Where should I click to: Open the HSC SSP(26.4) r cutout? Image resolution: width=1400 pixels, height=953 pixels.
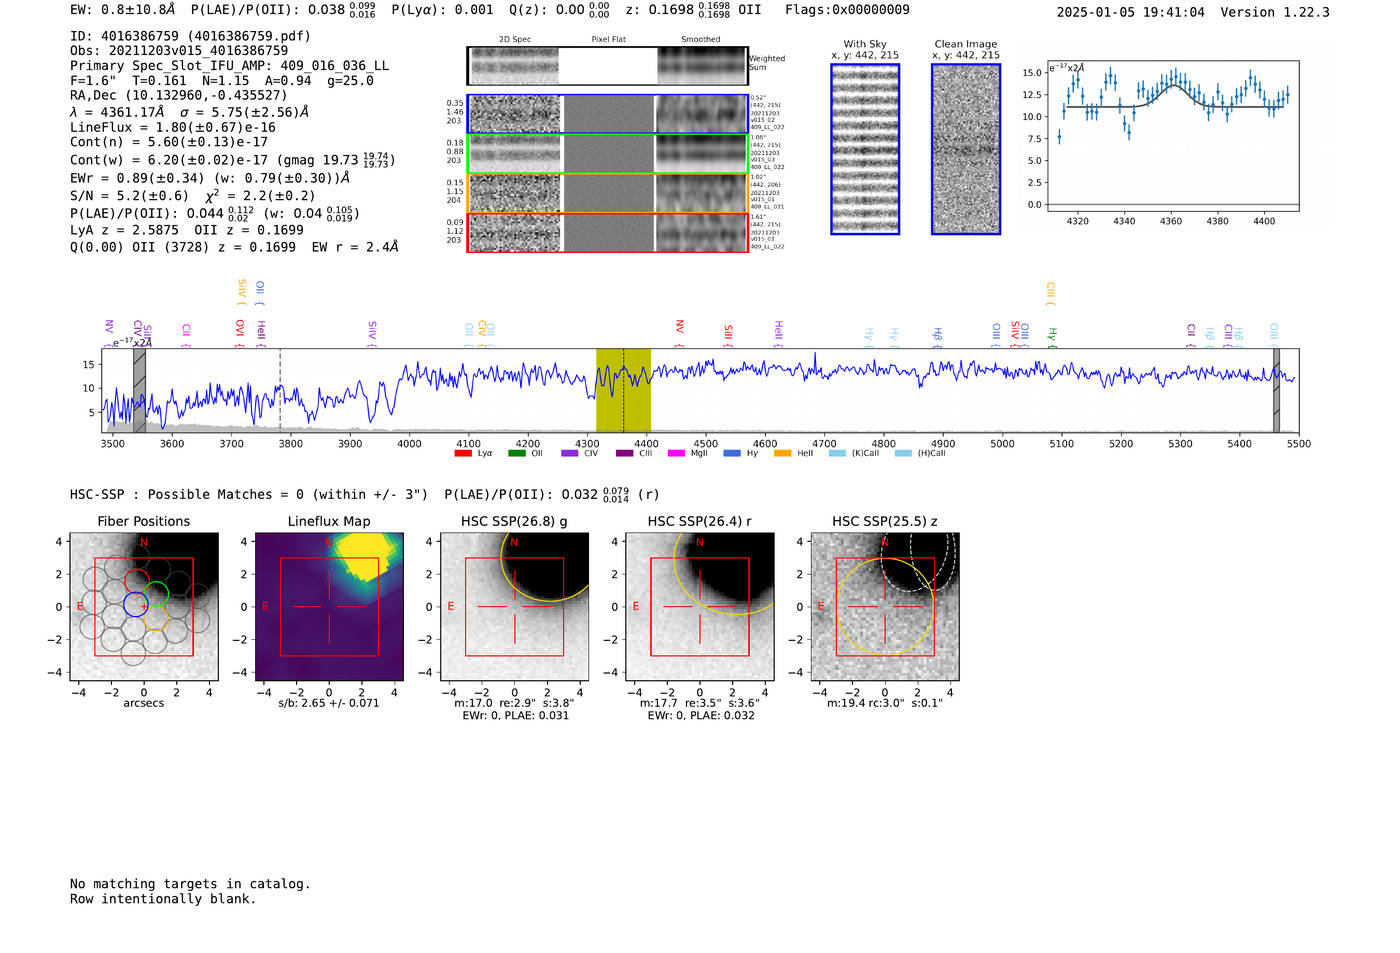pos(700,607)
